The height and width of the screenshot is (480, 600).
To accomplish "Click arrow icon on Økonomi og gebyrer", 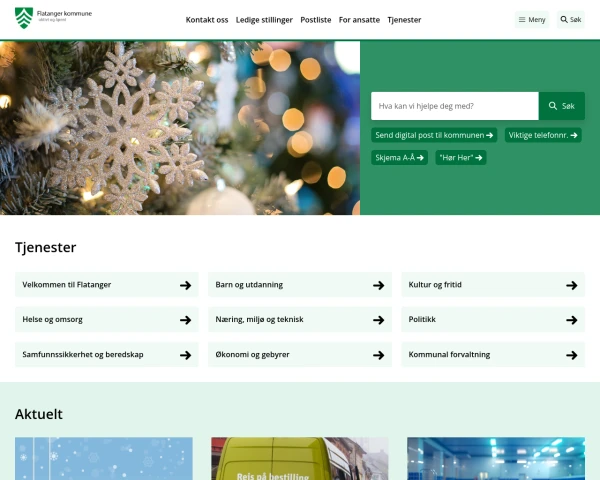I will (379, 355).
